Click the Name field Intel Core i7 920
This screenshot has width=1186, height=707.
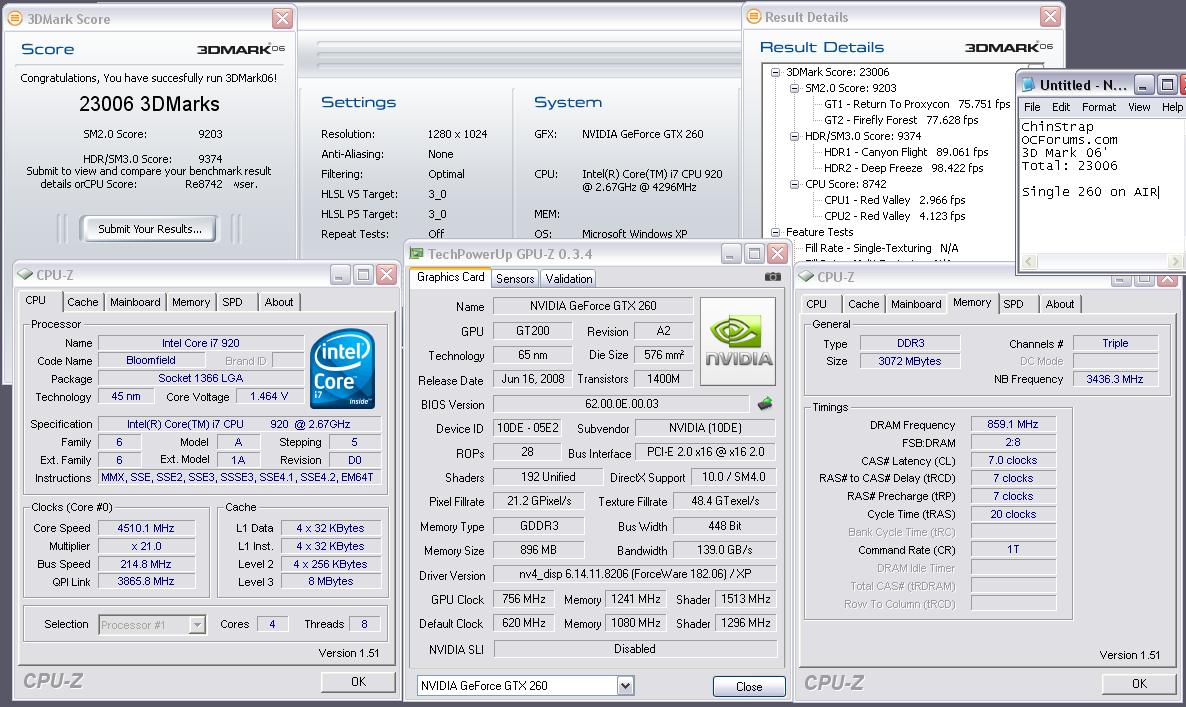(x=200, y=343)
